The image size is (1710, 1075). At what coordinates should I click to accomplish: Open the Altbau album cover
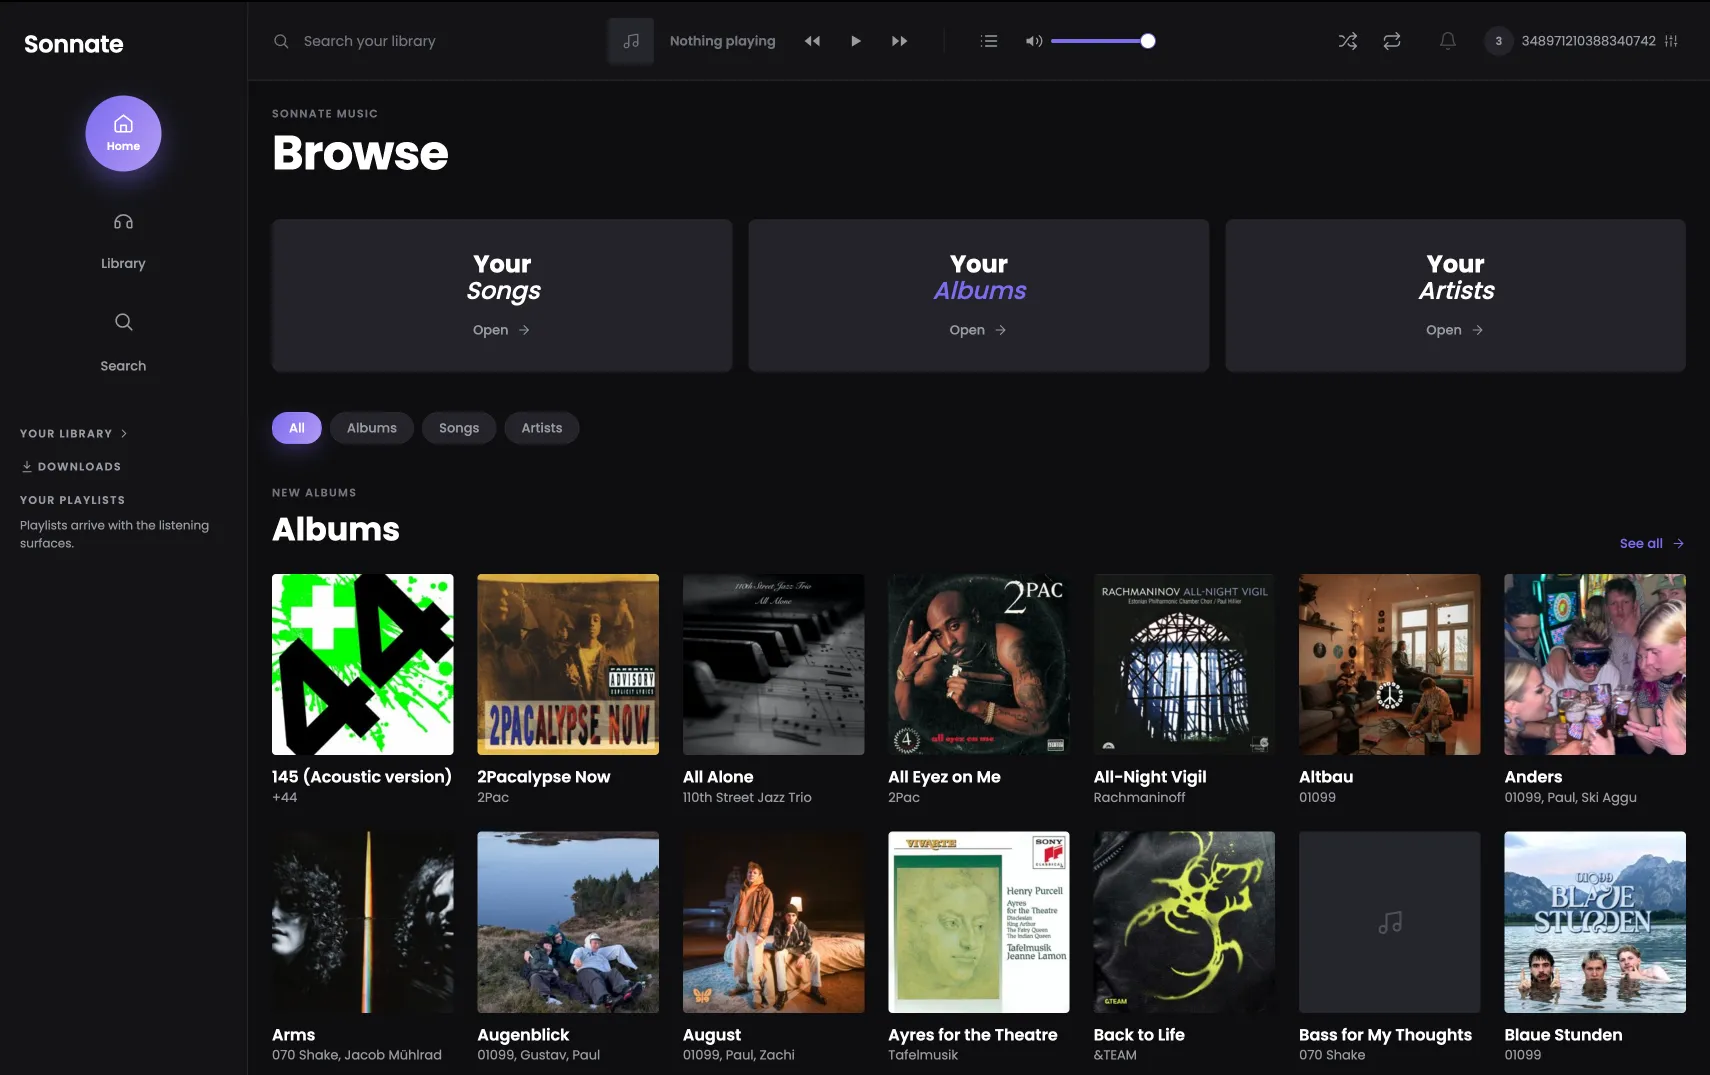tap(1390, 665)
